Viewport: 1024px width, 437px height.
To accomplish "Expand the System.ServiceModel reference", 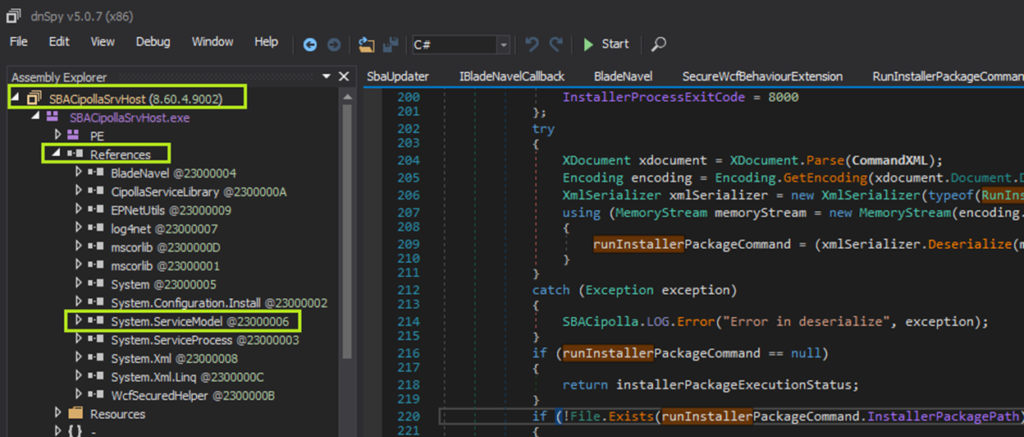I will 78,321.
